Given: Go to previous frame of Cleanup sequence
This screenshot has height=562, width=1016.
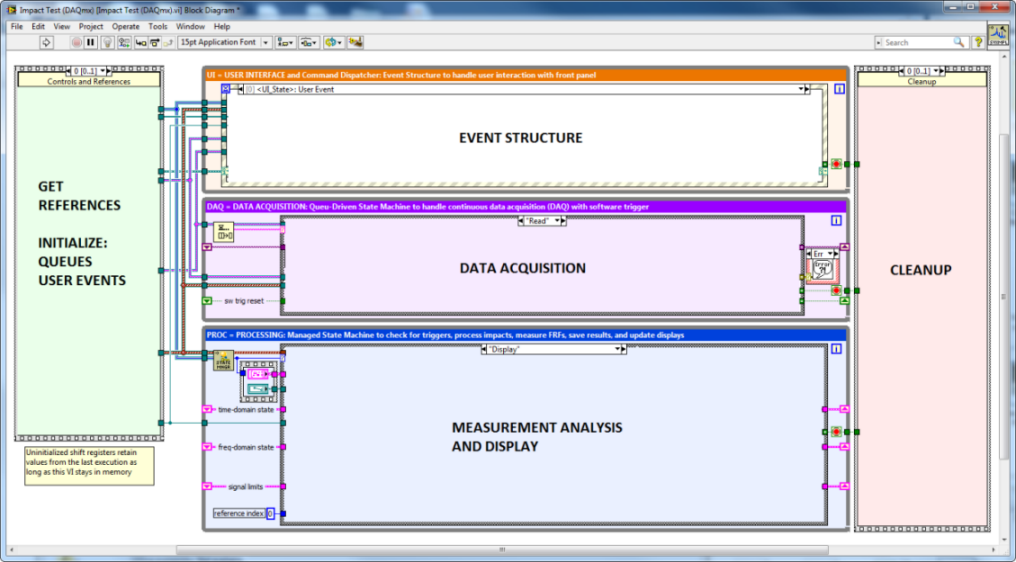Looking at the screenshot, I should tap(902, 71).
